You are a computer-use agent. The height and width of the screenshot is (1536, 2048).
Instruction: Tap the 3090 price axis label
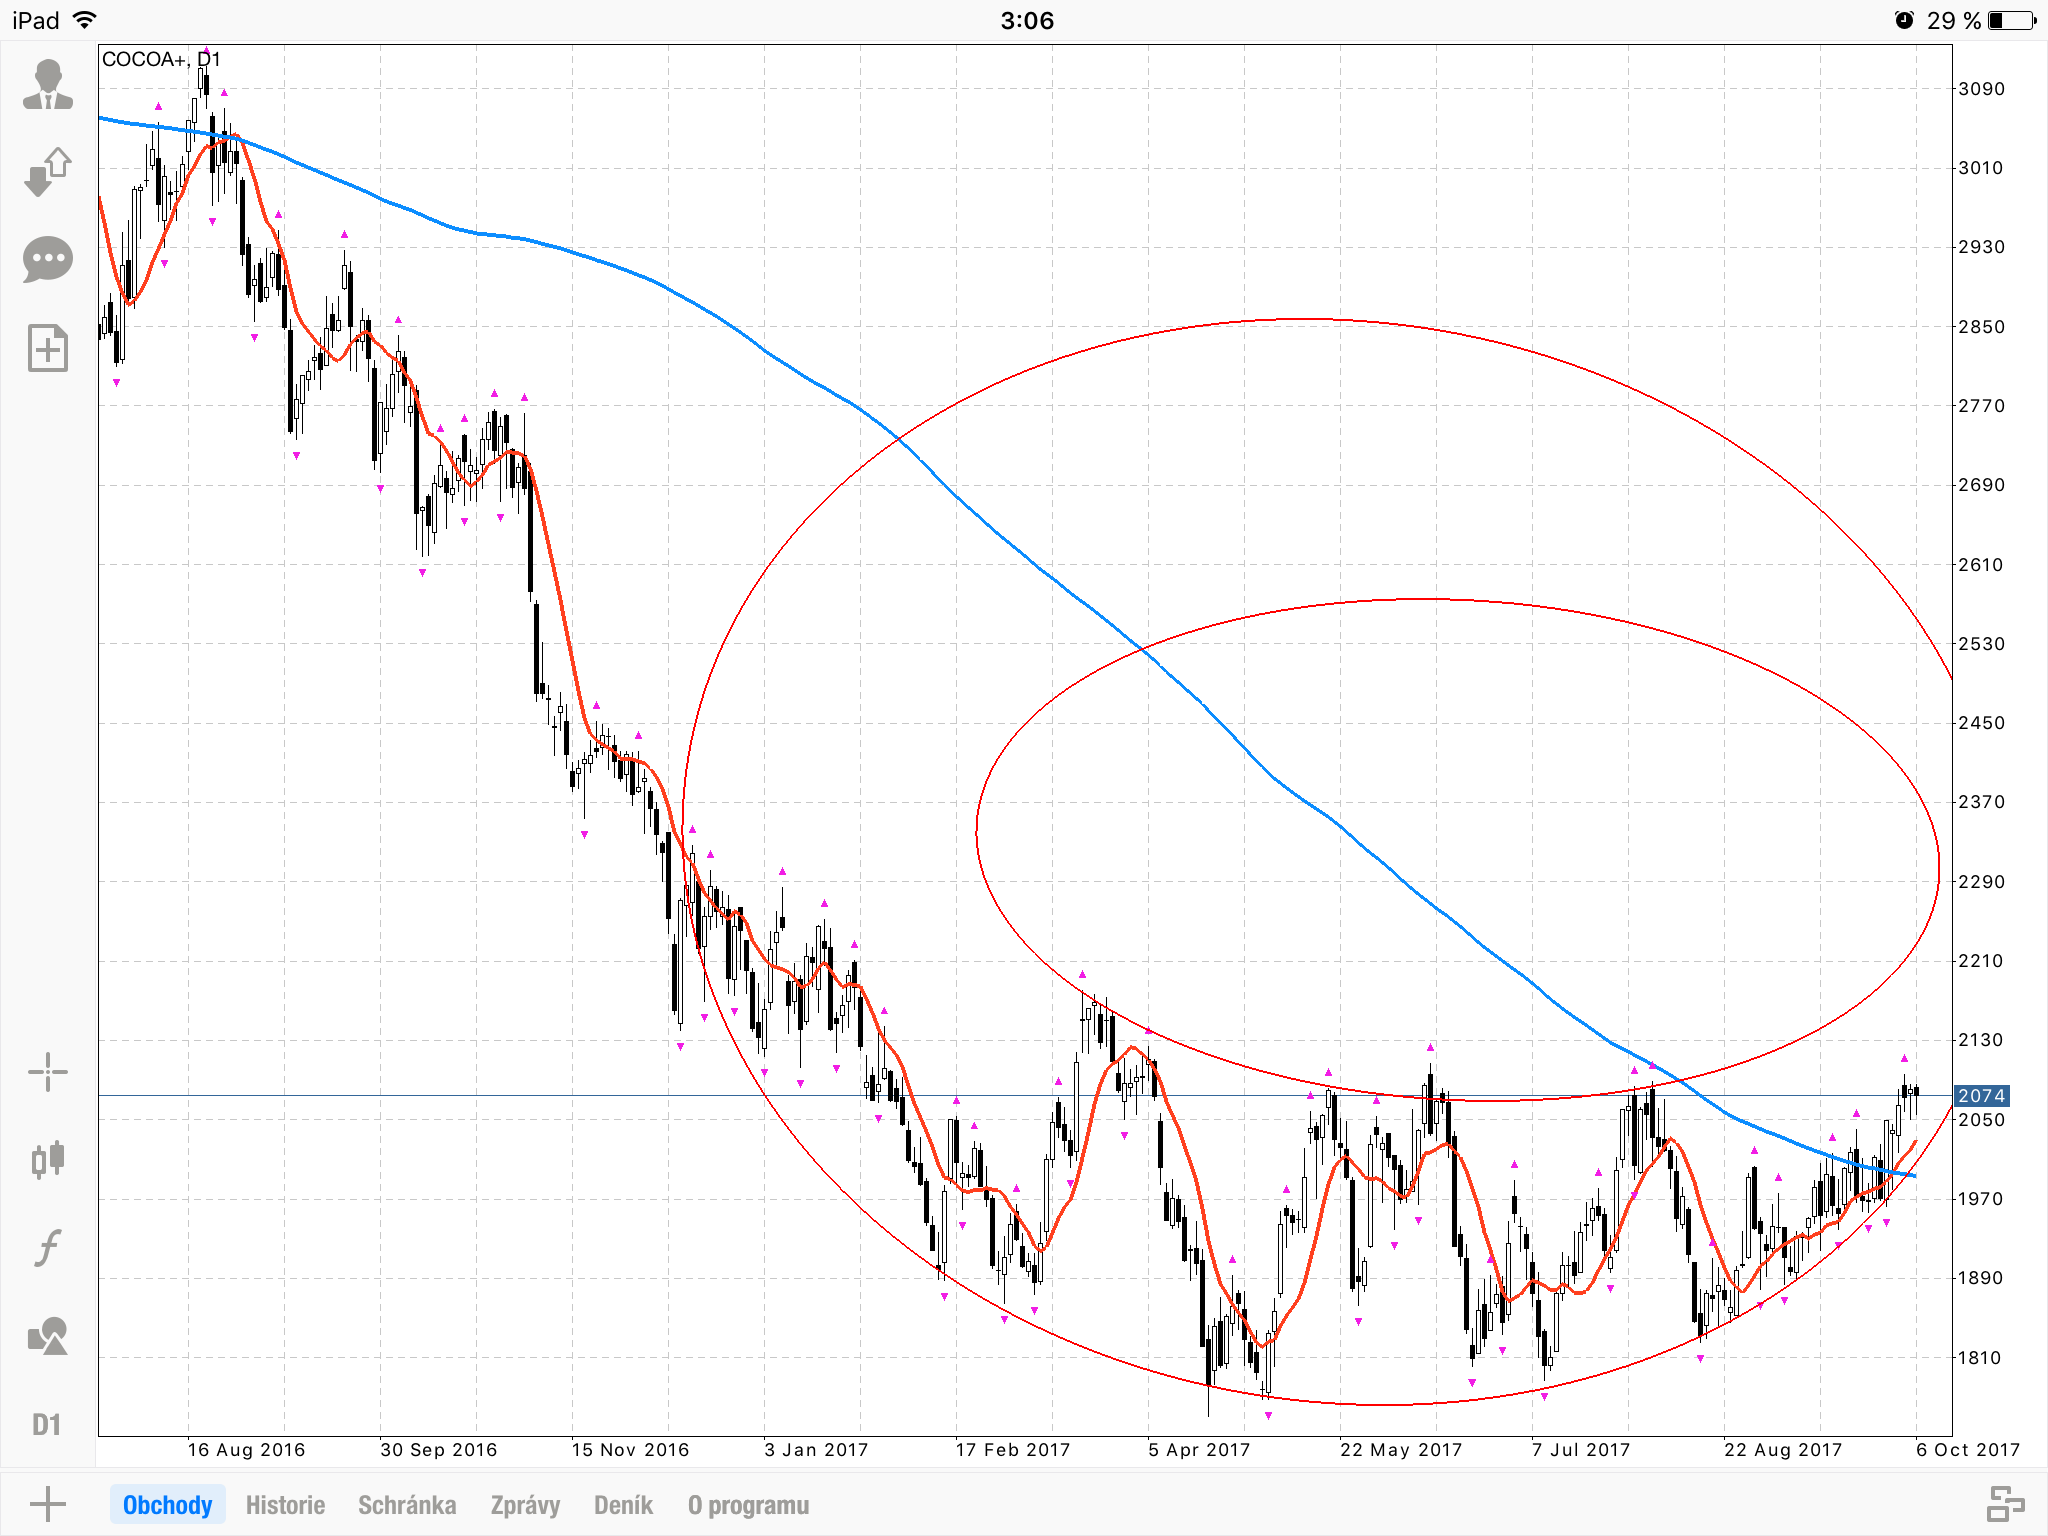coord(1981,89)
